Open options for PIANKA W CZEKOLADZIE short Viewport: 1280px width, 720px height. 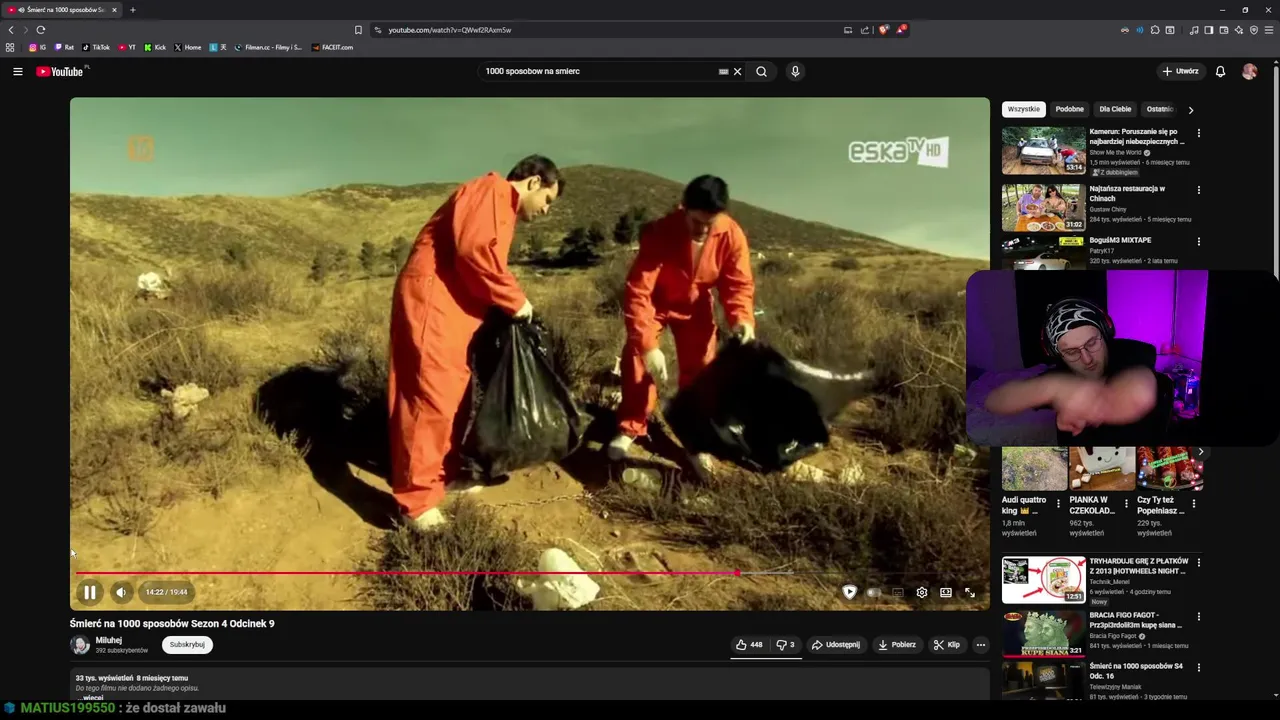point(1126,504)
